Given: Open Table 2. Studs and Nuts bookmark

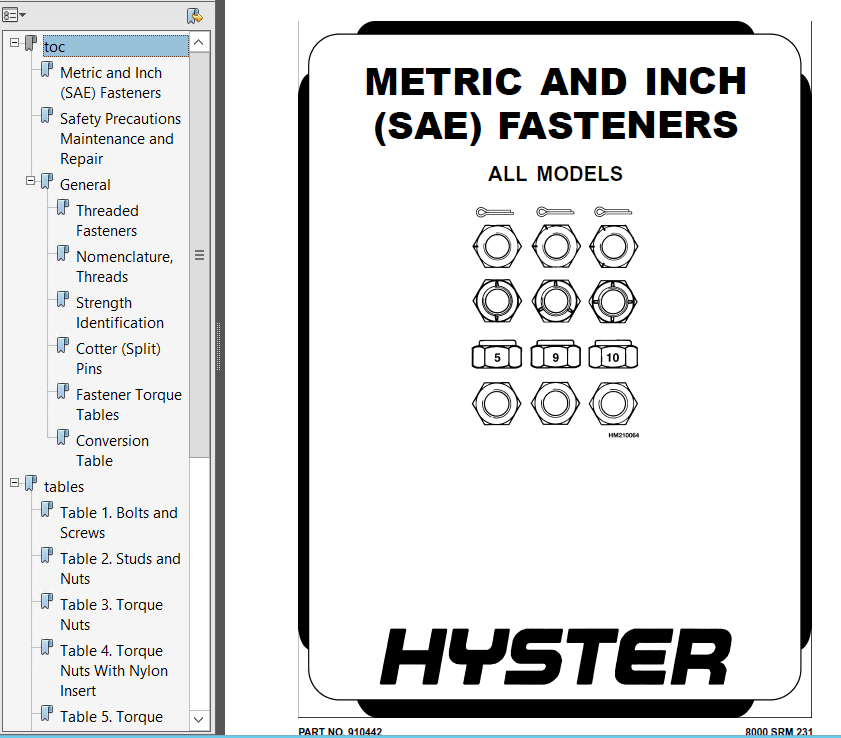Looking at the screenshot, I should coord(120,569).
